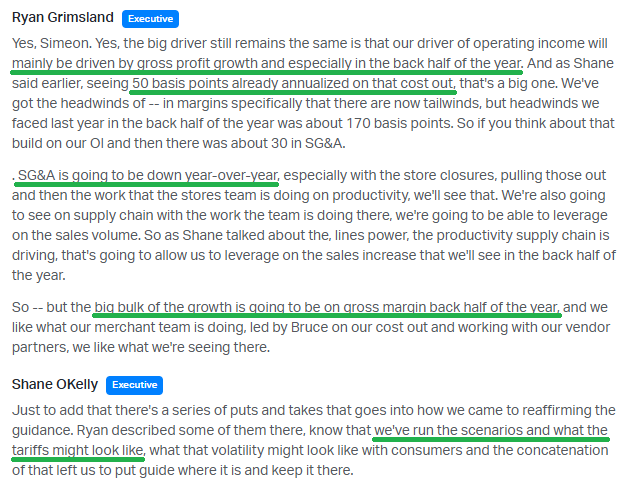Click the Executive badge beside Shane OKelly

tap(134, 385)
